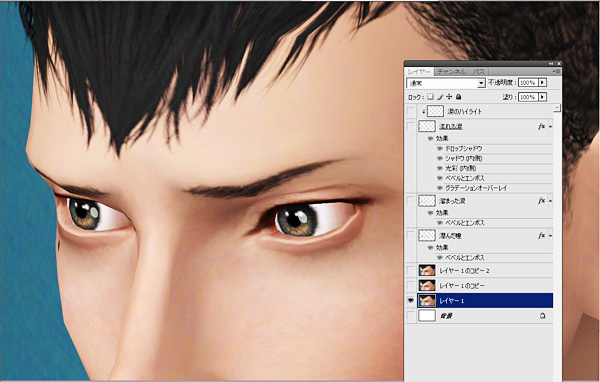Click the selected レイヤー 1 thumbnail
This screenshot has width=600, height=382.
(x=427, y=300)
